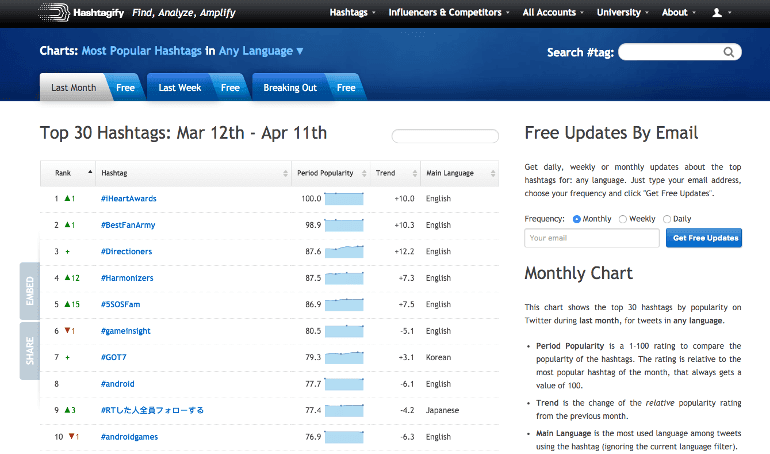Open the #5SOSFam hashtag link
This screenshot has width=770, height=454.
click(120, 304)
